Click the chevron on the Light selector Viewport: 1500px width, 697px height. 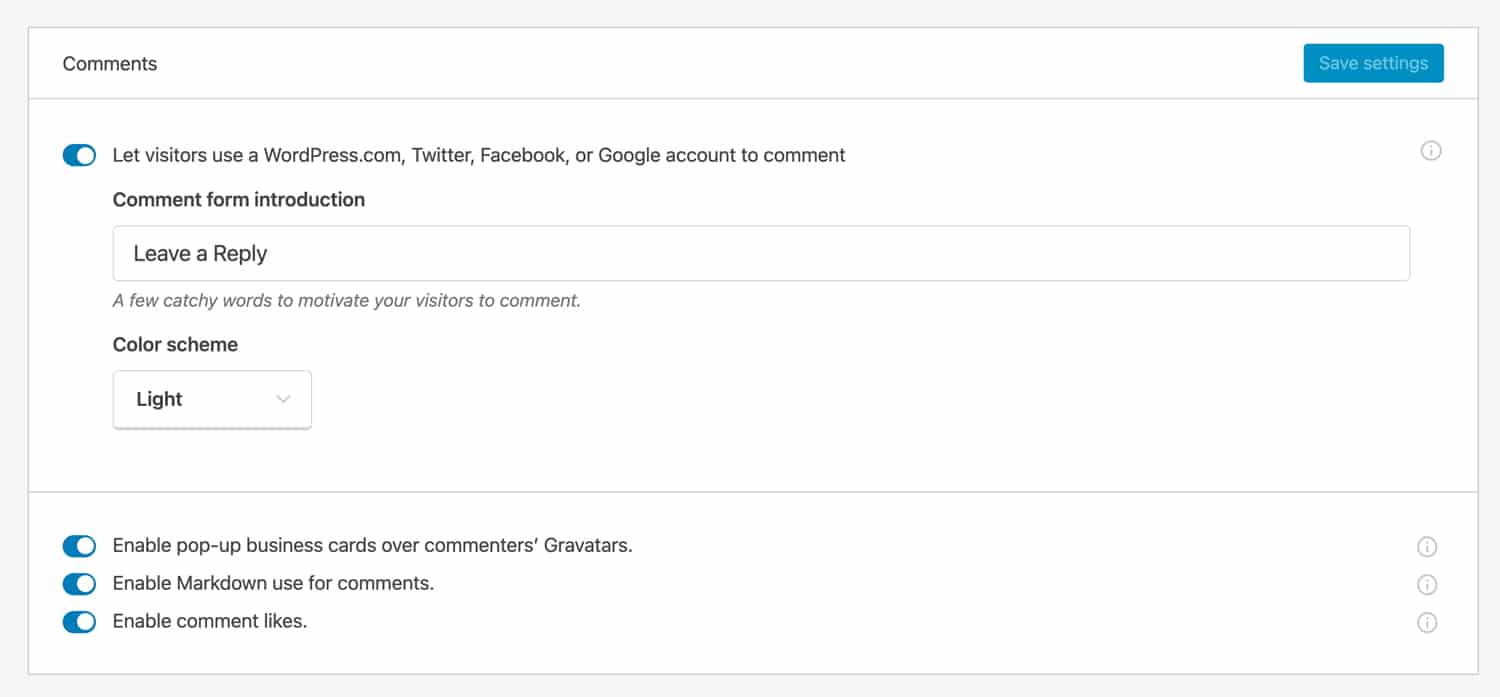[283, 399]
